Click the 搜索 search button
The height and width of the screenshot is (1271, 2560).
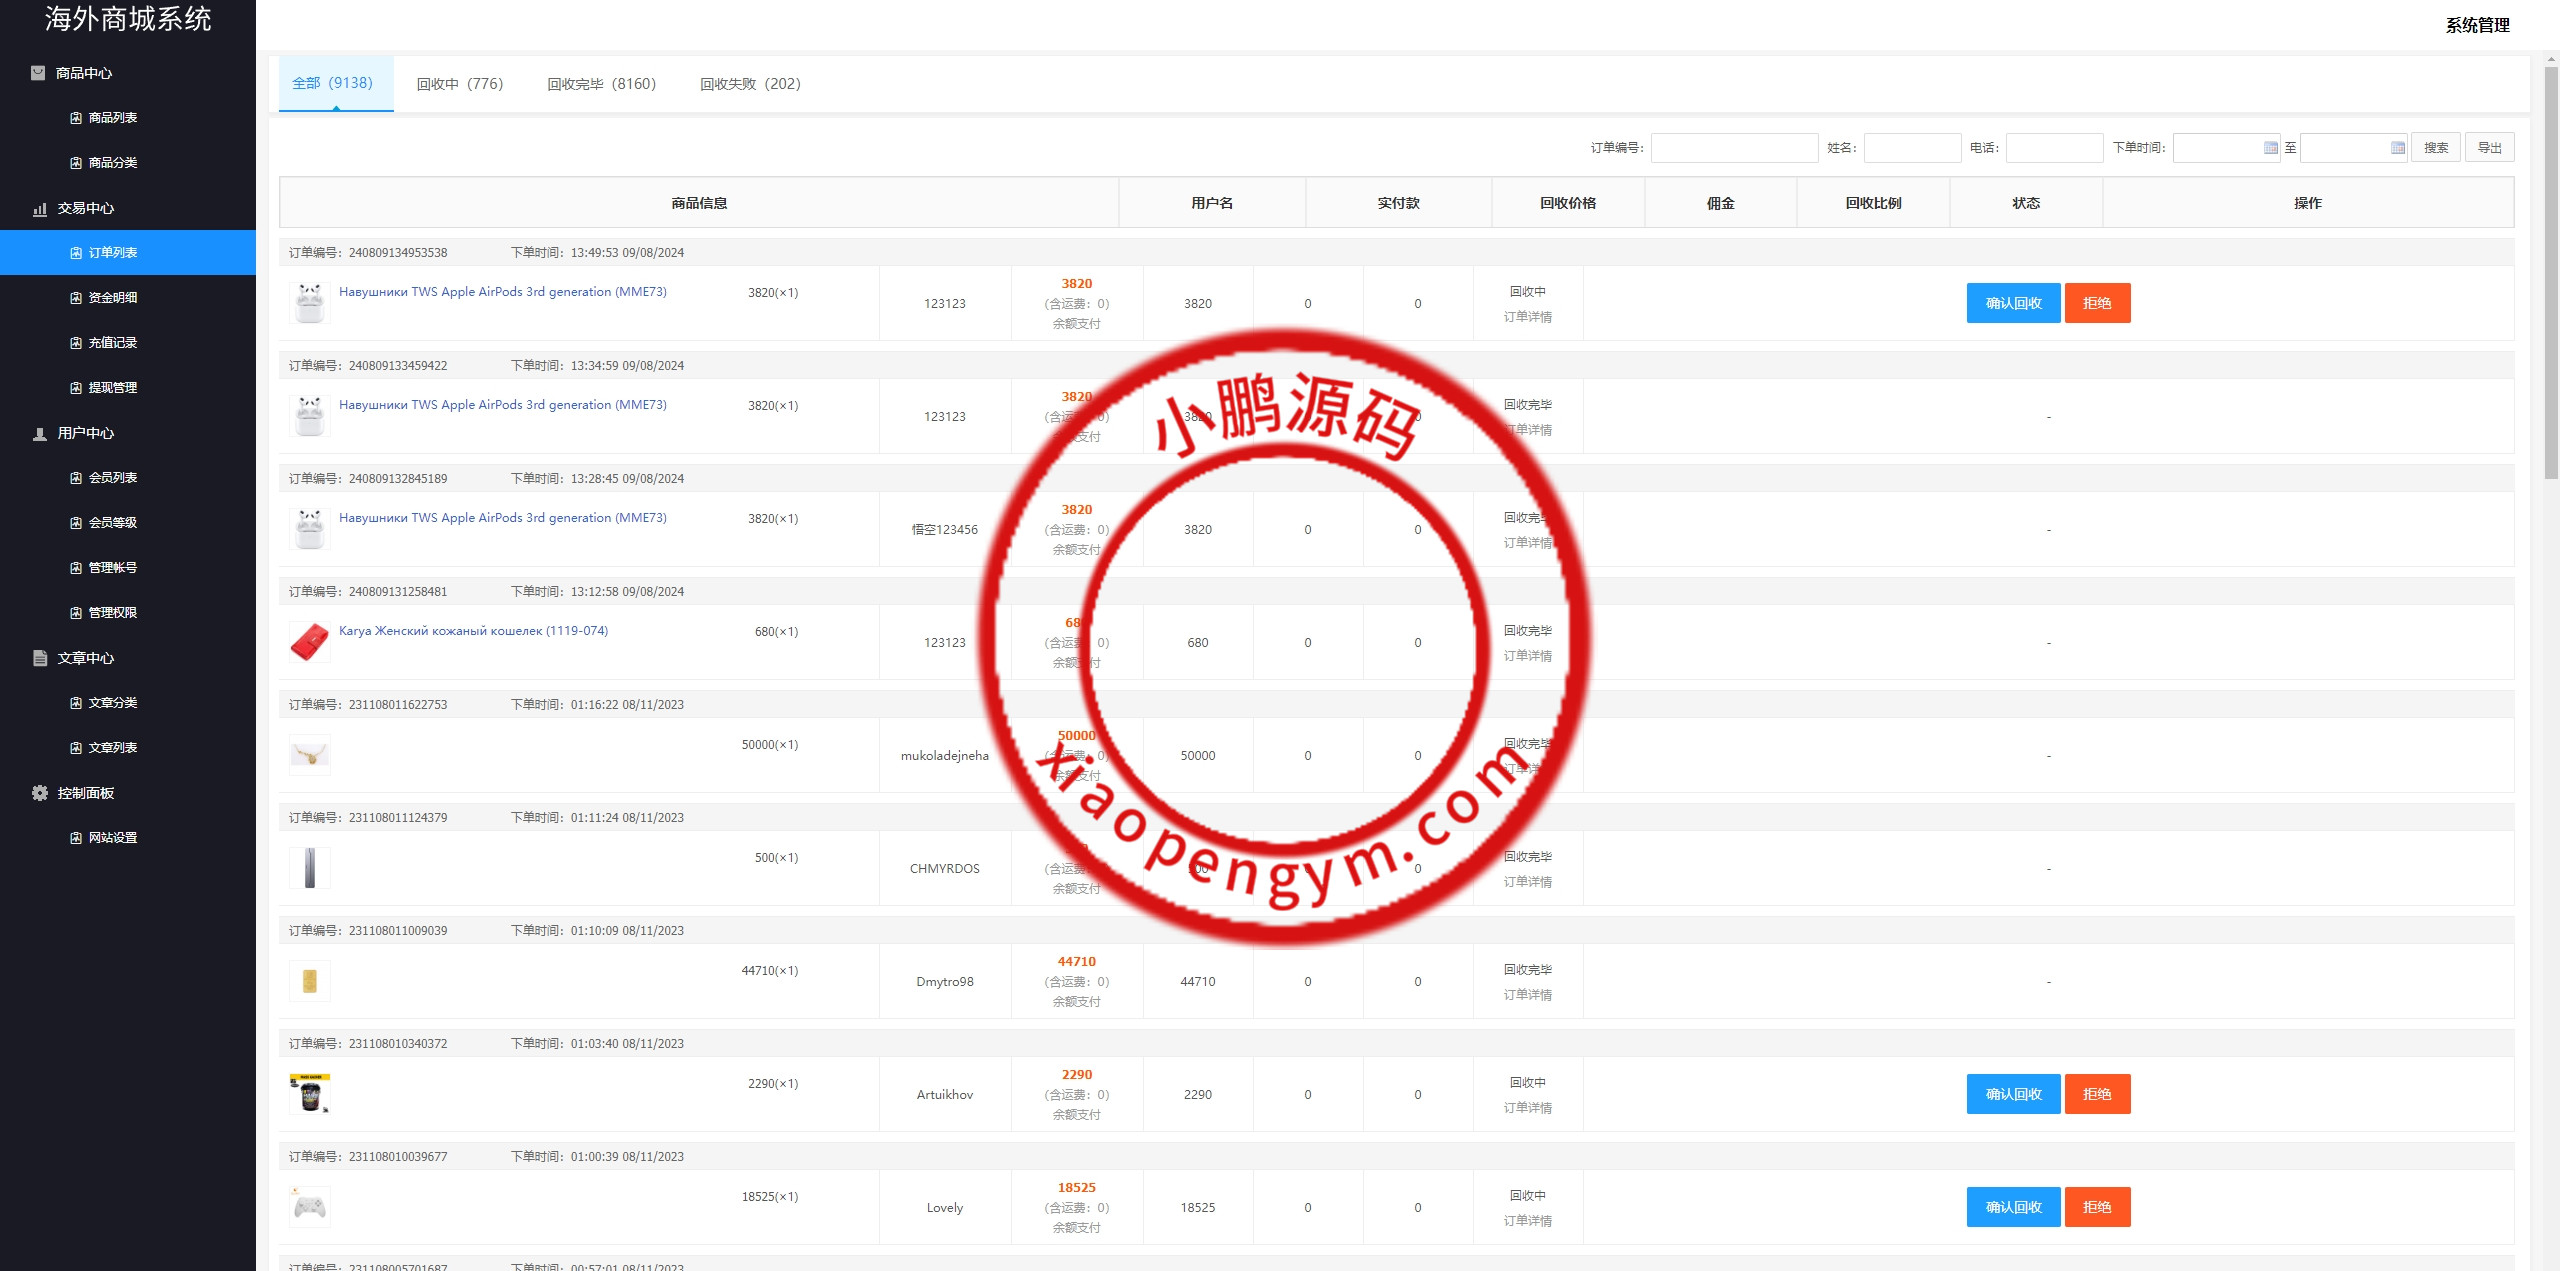[x=2435, y=148]
